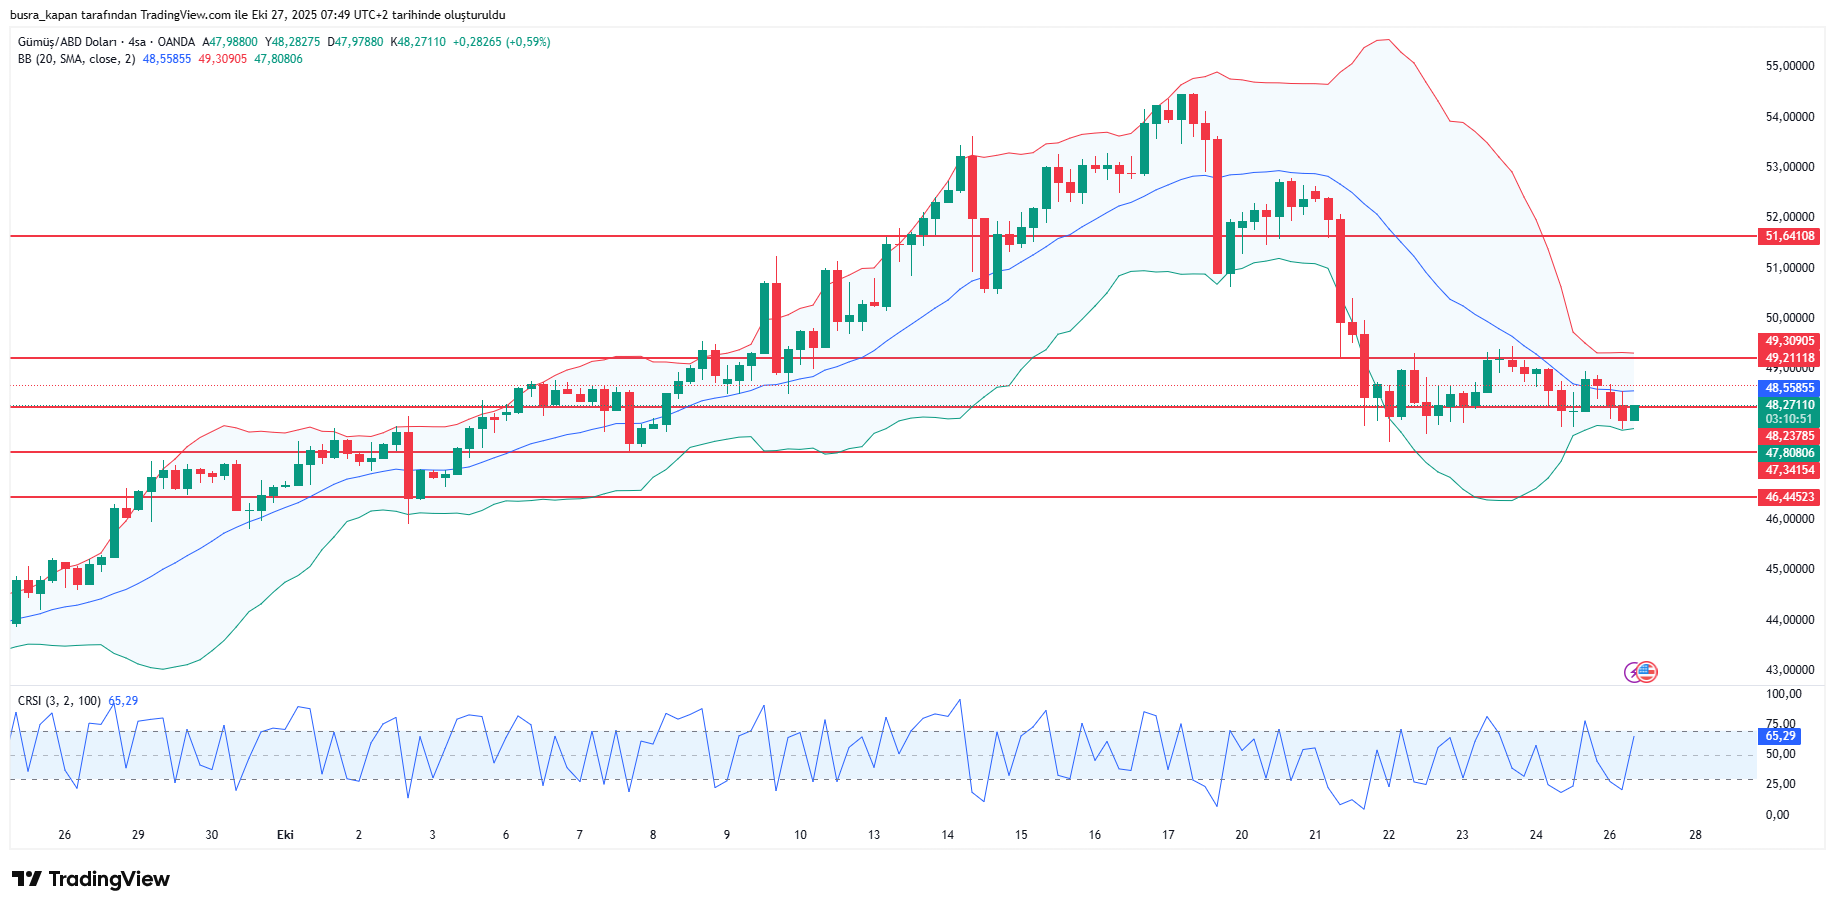1835x909 pixels.
Task: Click the green 47,80806 value in BB legend
Action: [278, 59]
